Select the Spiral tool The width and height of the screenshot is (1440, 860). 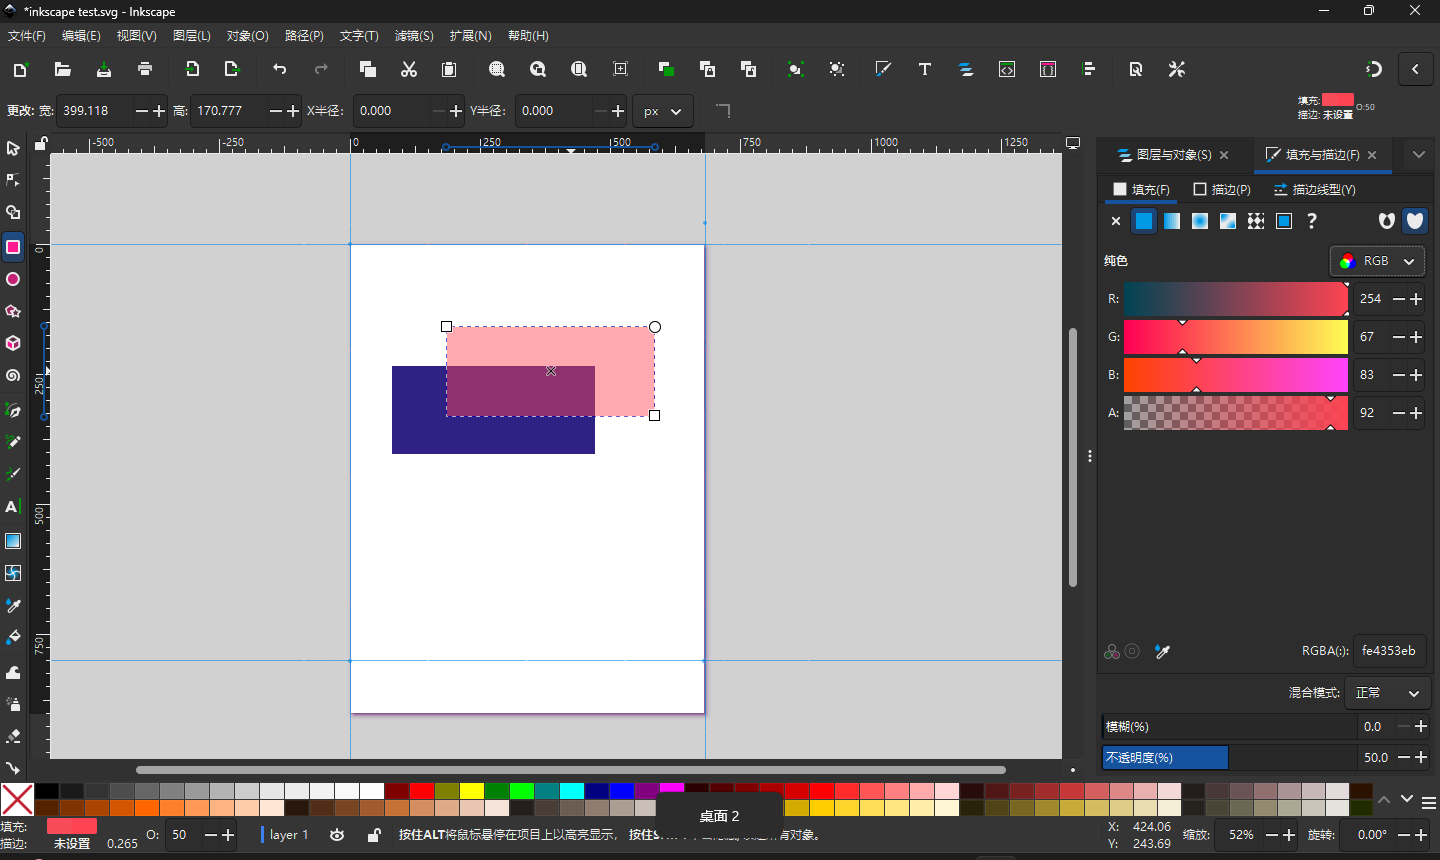(13, 376)
